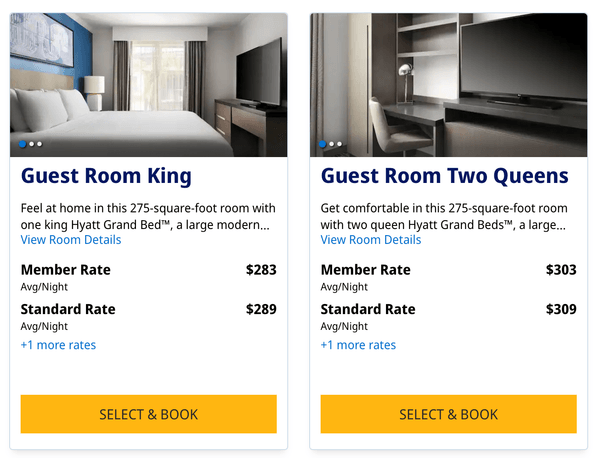The width and height of the screenshot is (600, 458).
Task: Select third carousel dot on Two Queens photo
Action: pyautogui.click(x=340, y=145)
